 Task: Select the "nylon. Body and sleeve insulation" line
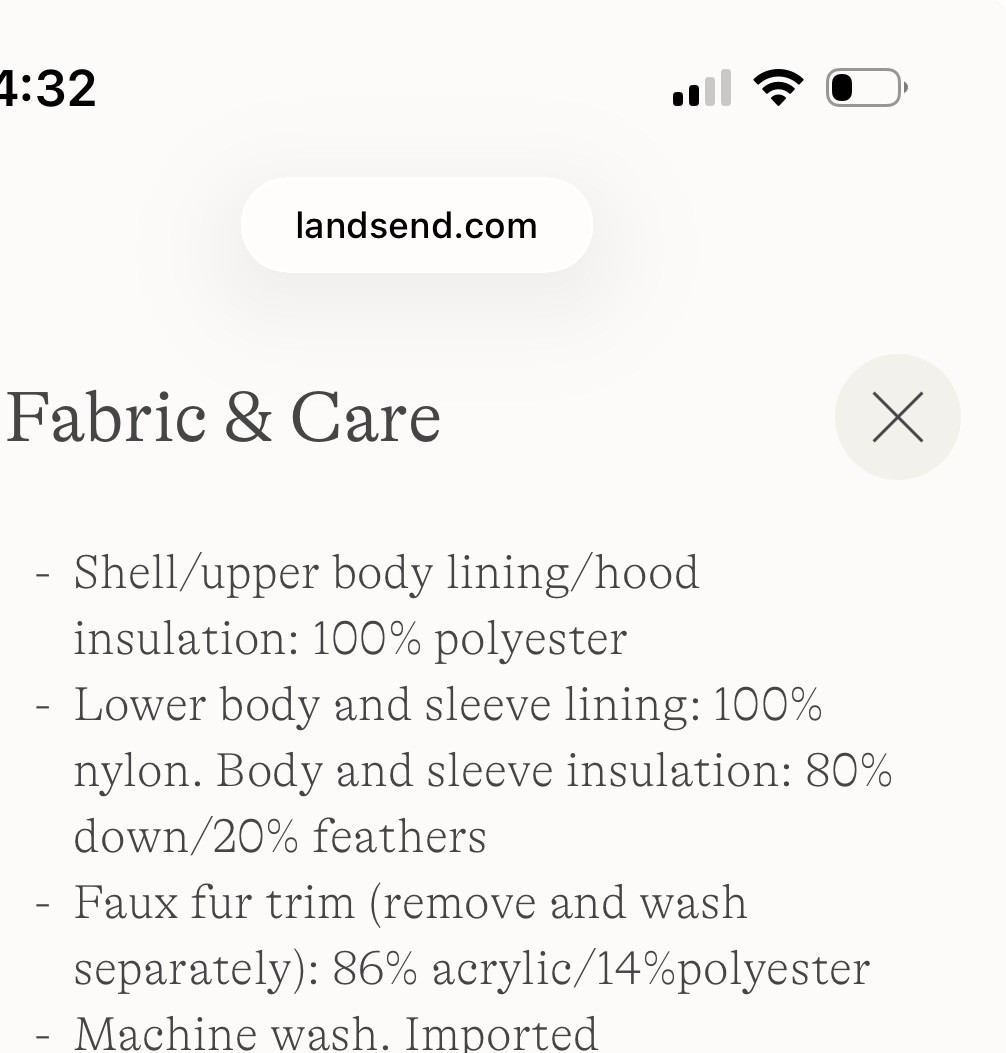[x=483, y=770]
